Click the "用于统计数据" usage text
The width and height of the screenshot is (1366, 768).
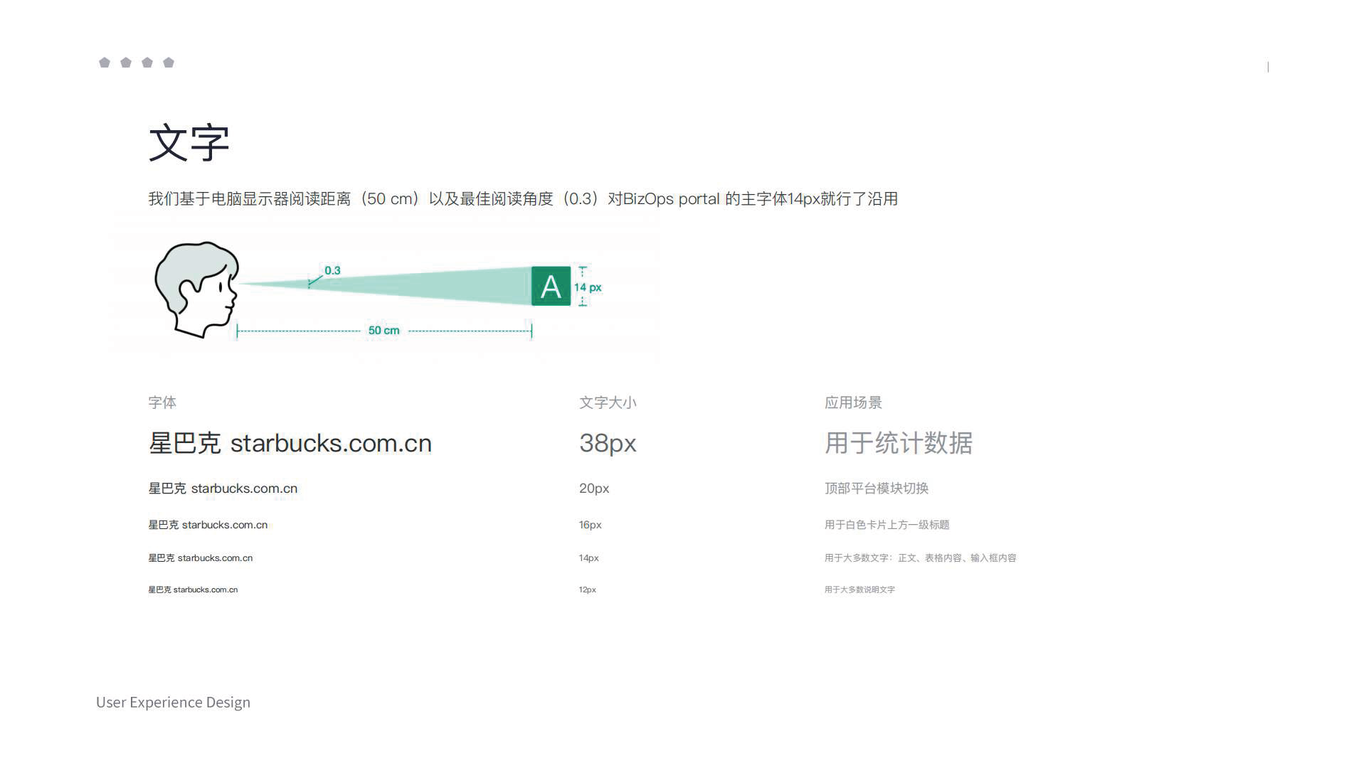click(x=898, y=443)
